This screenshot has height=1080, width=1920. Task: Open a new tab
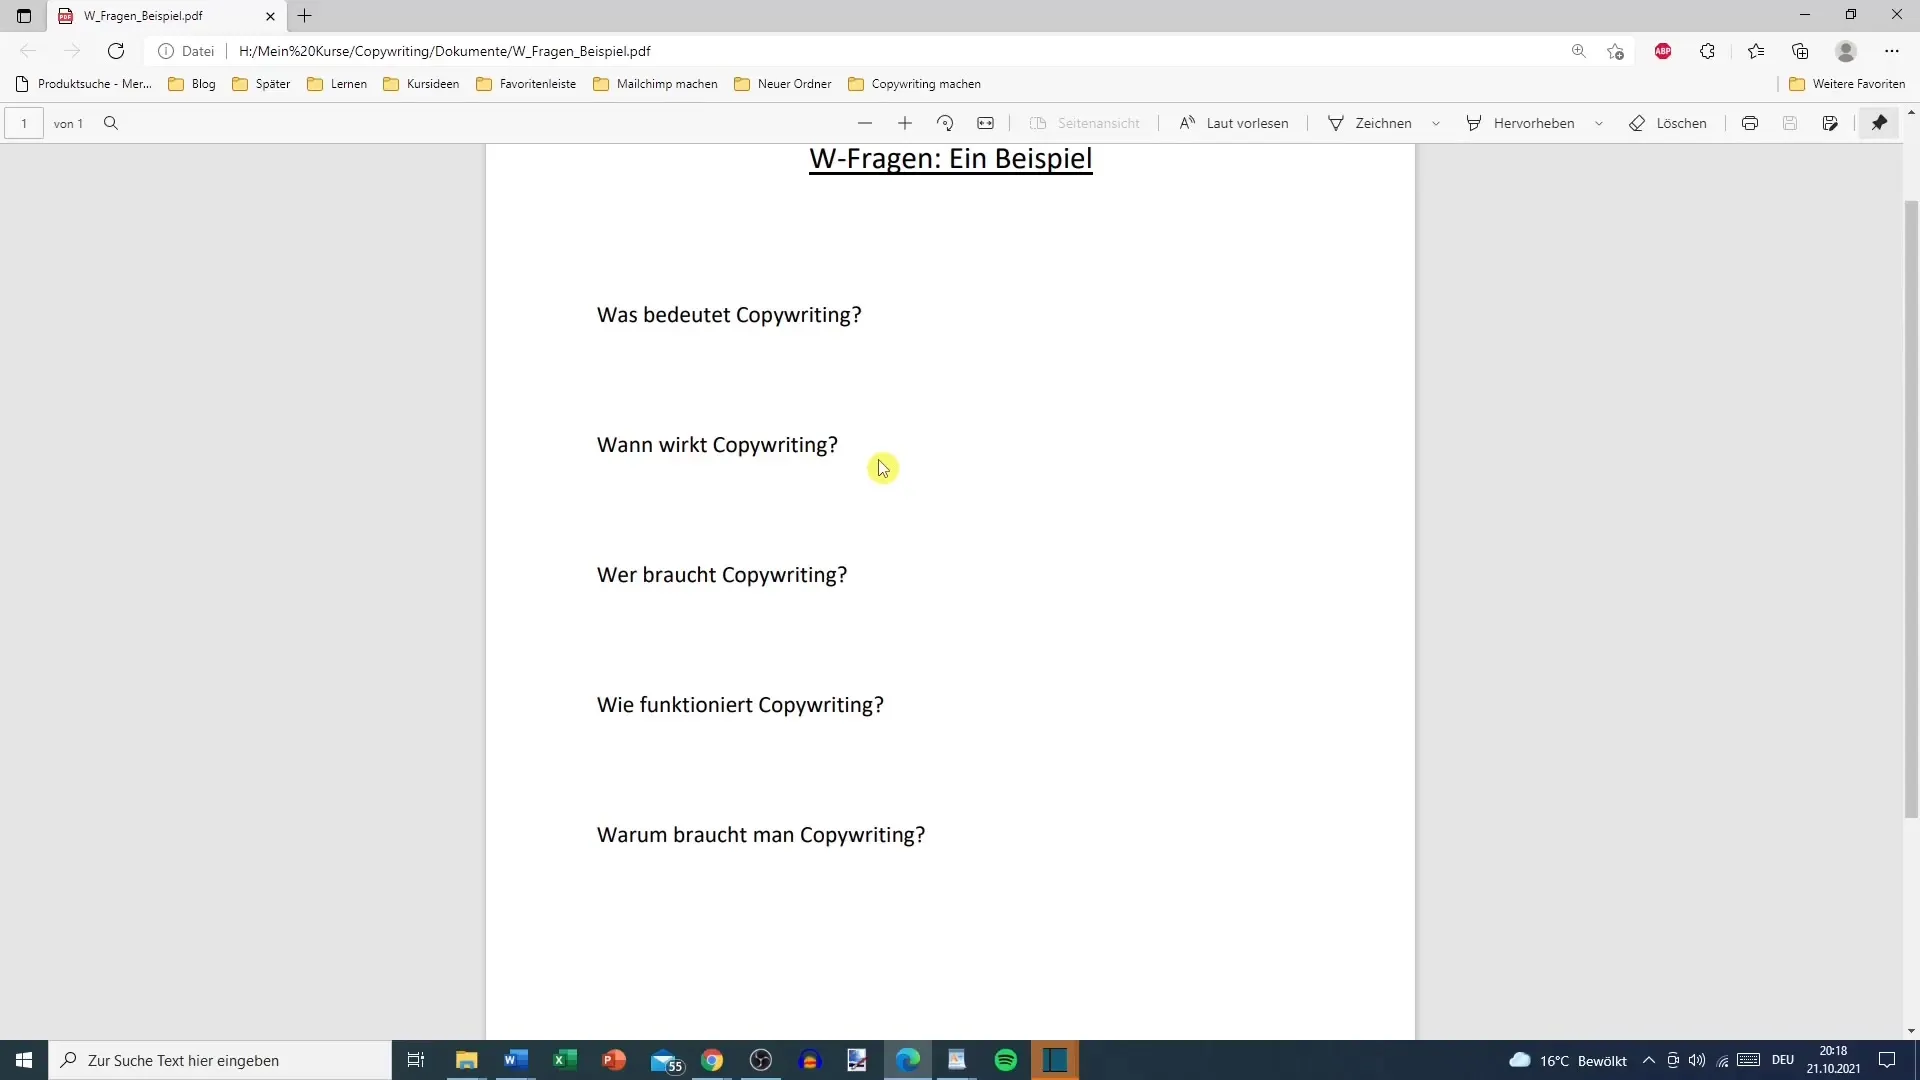point(305,16)
